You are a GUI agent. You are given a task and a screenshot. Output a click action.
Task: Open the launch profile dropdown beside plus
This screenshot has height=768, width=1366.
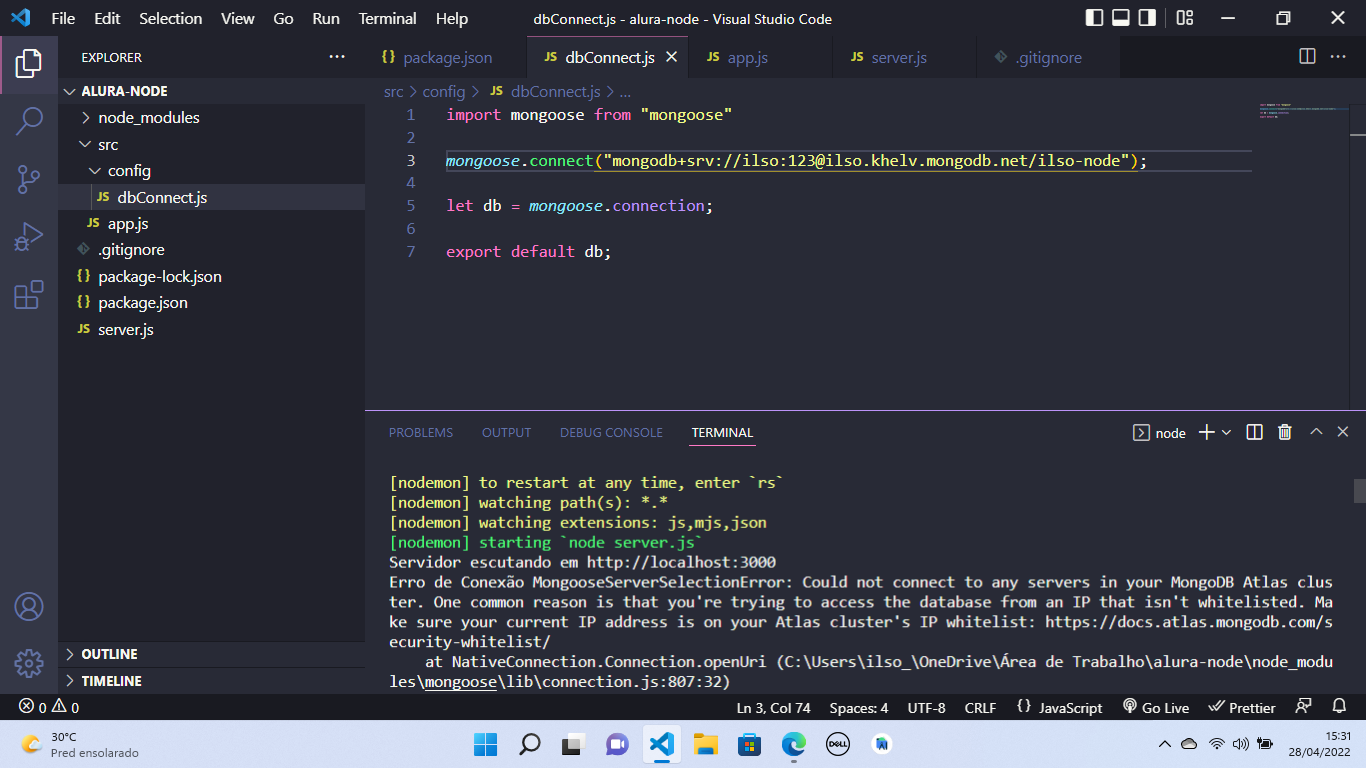[x=1227, y=432]
